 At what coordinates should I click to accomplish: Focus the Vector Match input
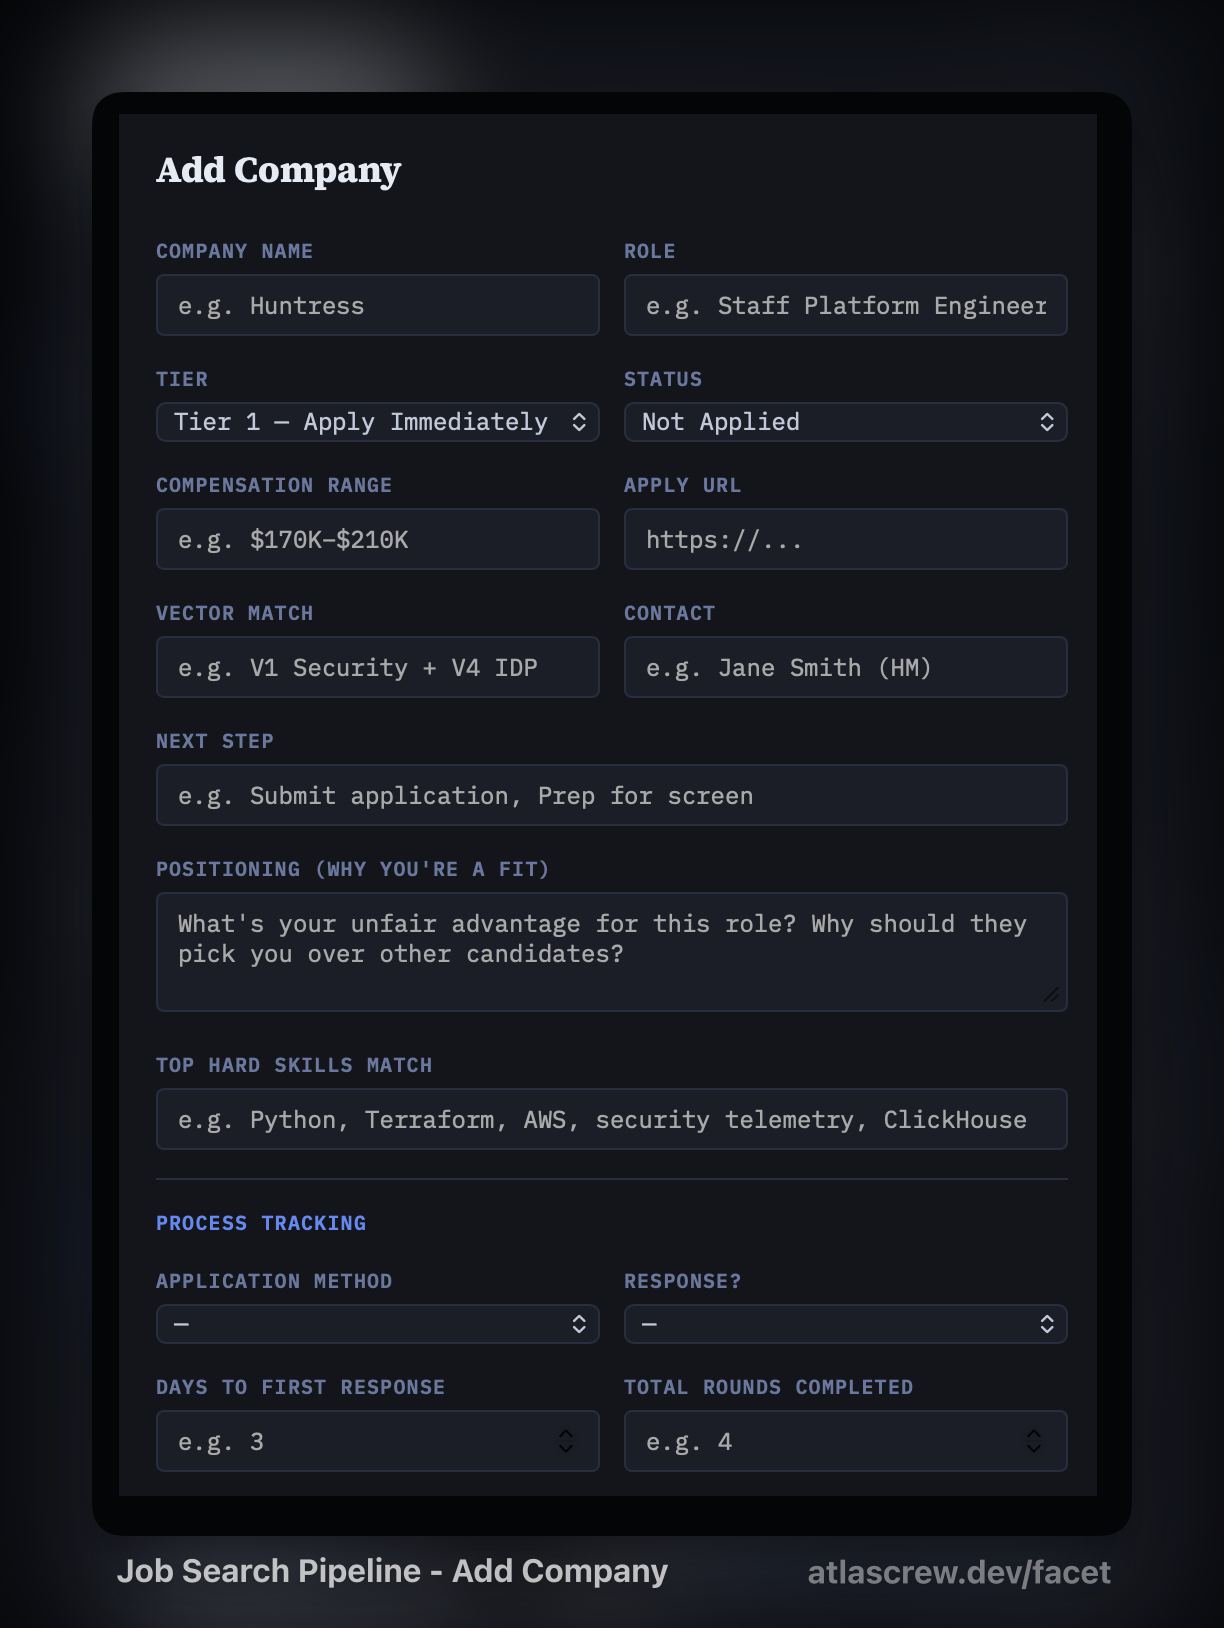(377, 667)
